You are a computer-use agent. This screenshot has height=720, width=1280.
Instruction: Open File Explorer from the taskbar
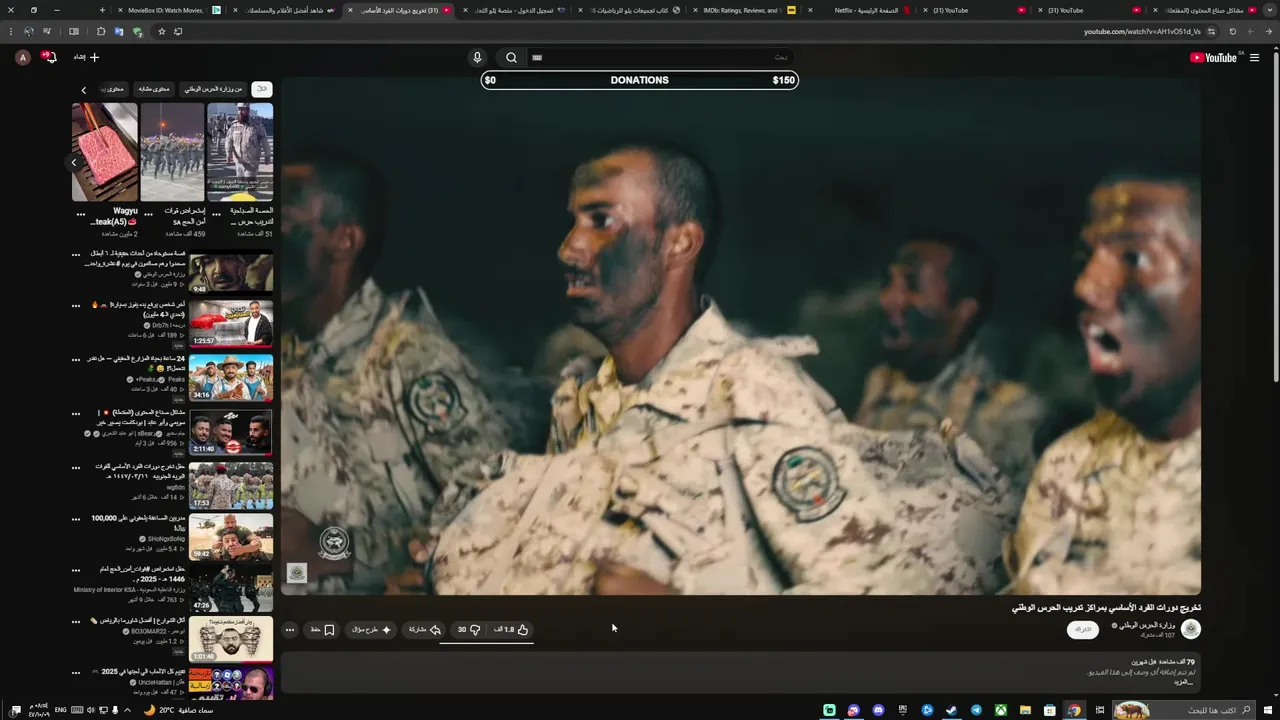pos(1025,710)
